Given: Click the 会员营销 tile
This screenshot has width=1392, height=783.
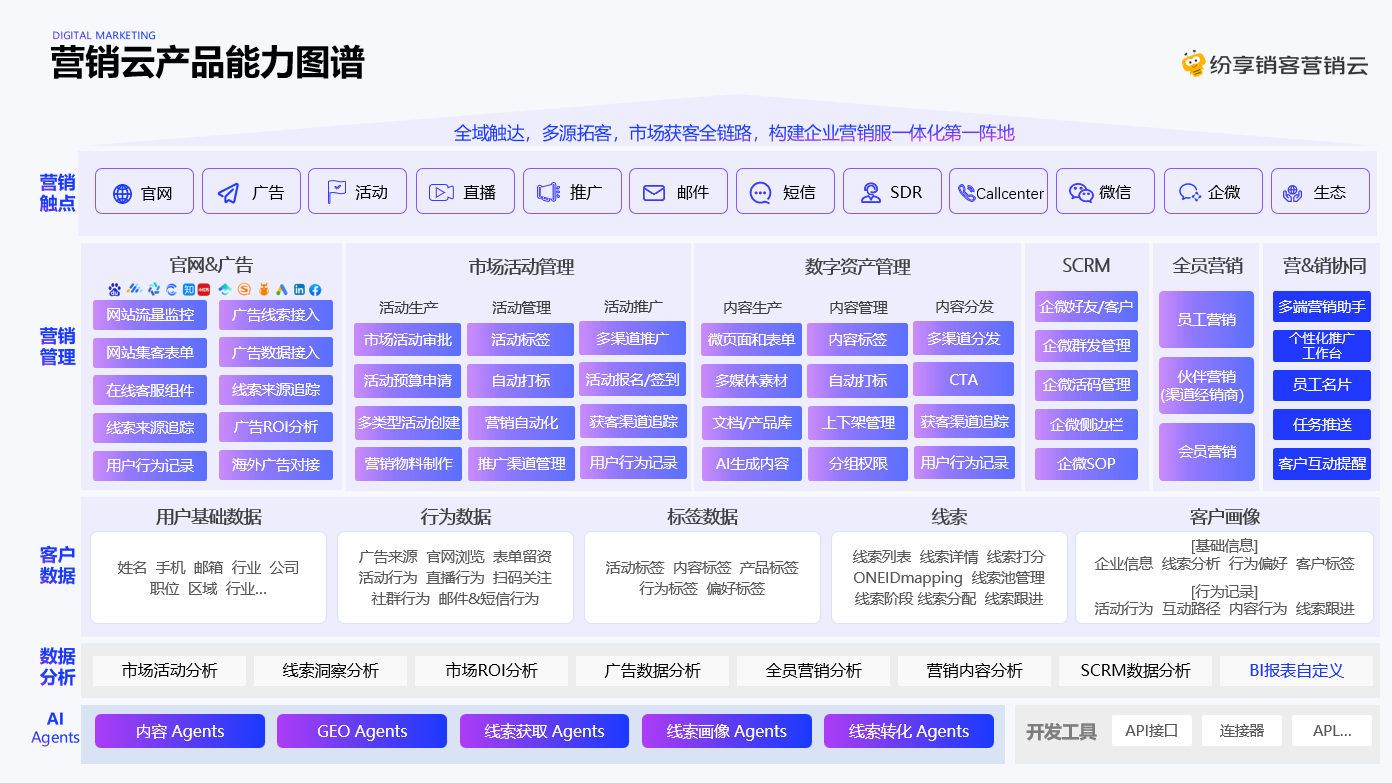Looking at the screenshot, I should coord(1206,452).
